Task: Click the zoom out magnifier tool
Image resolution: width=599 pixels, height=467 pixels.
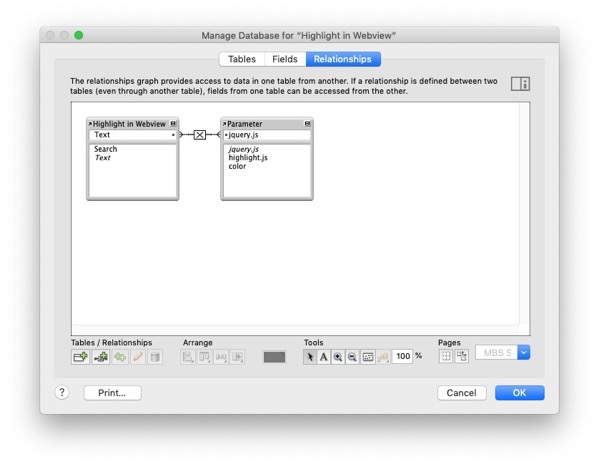Action: (x=352, y=357)
